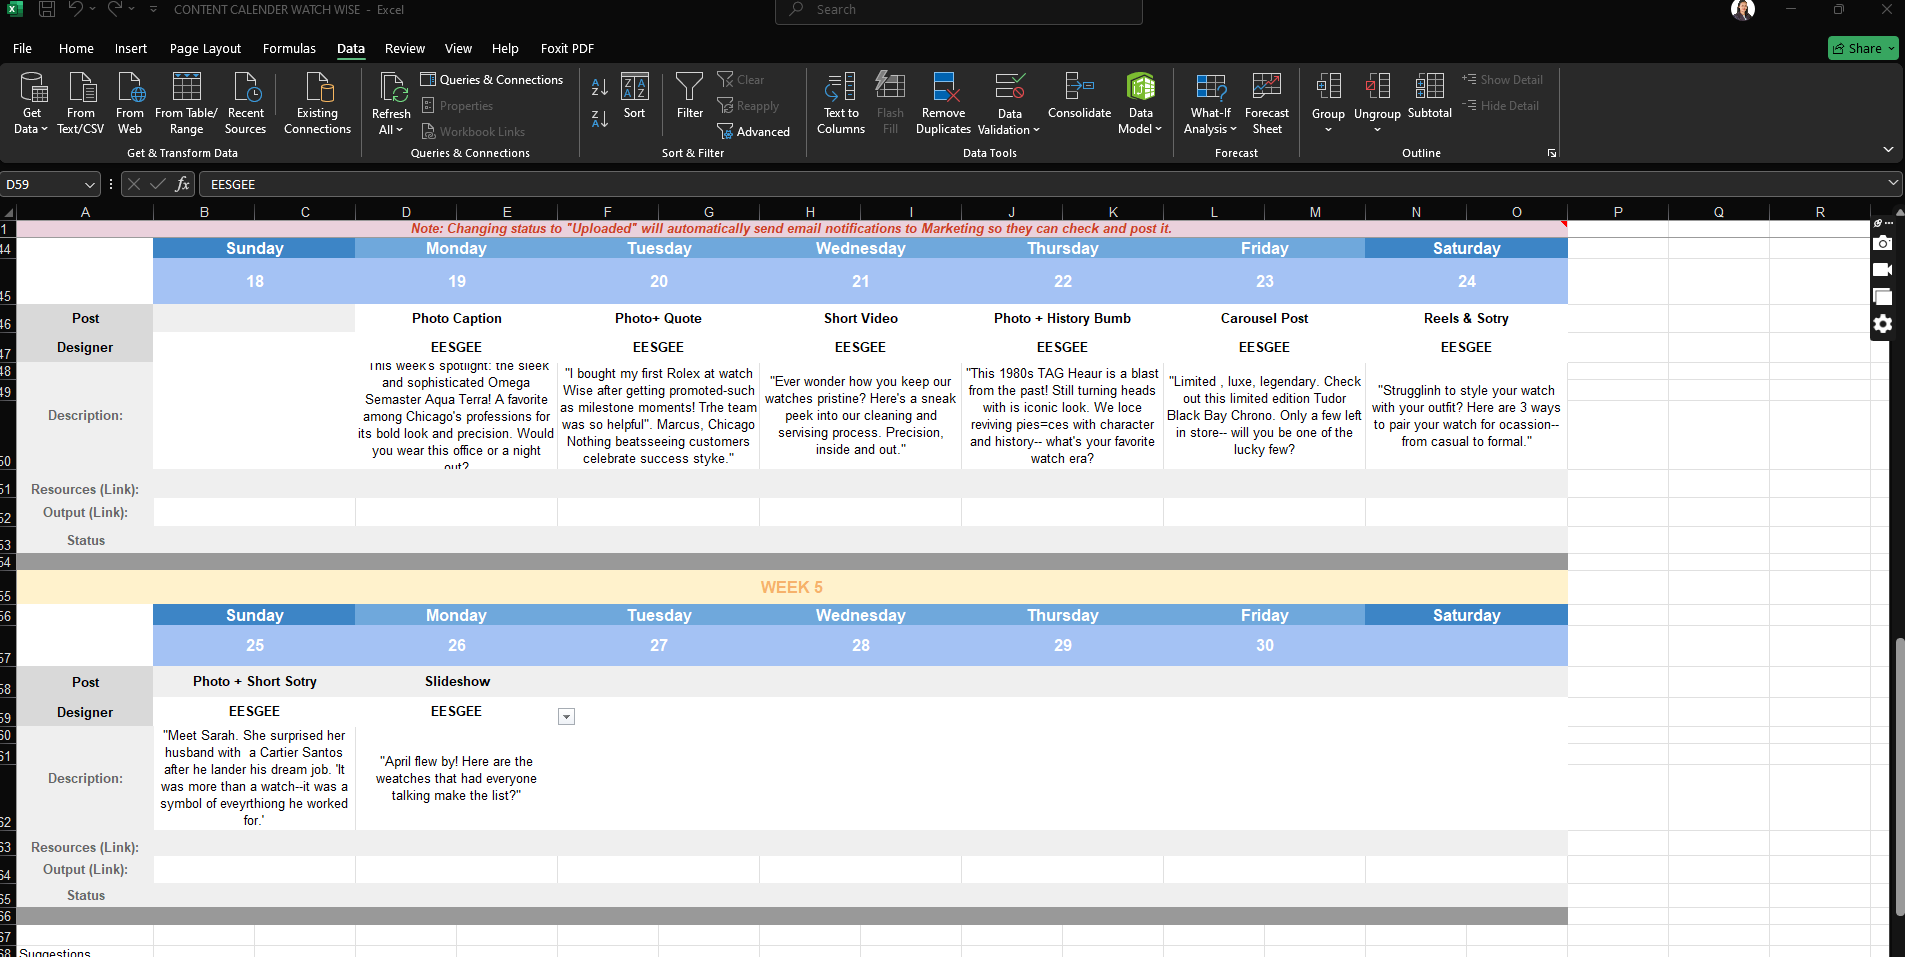Image resolution: width=1905 pixels, height=957 pixels.
Task: Click the video recorder icon in the side toolbar
Action: [x=1883, y=270]
